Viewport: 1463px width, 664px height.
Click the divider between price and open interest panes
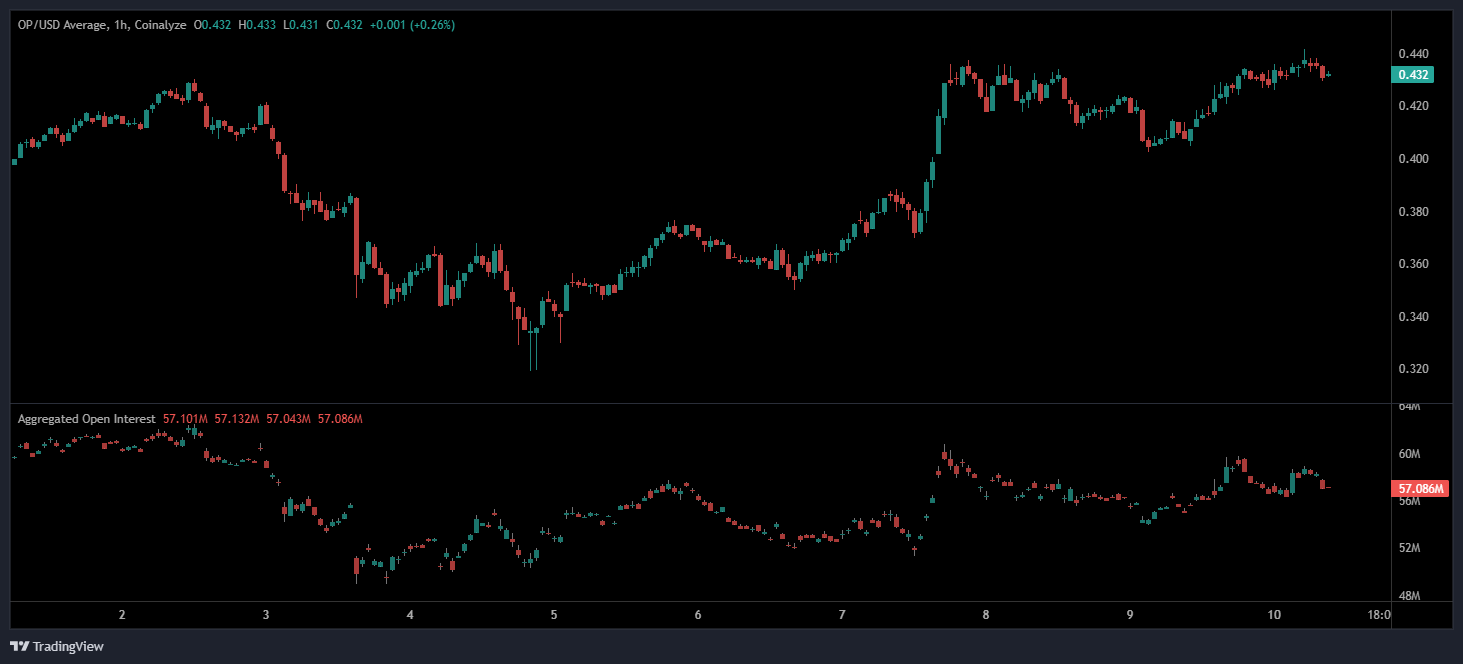(700, 403)
